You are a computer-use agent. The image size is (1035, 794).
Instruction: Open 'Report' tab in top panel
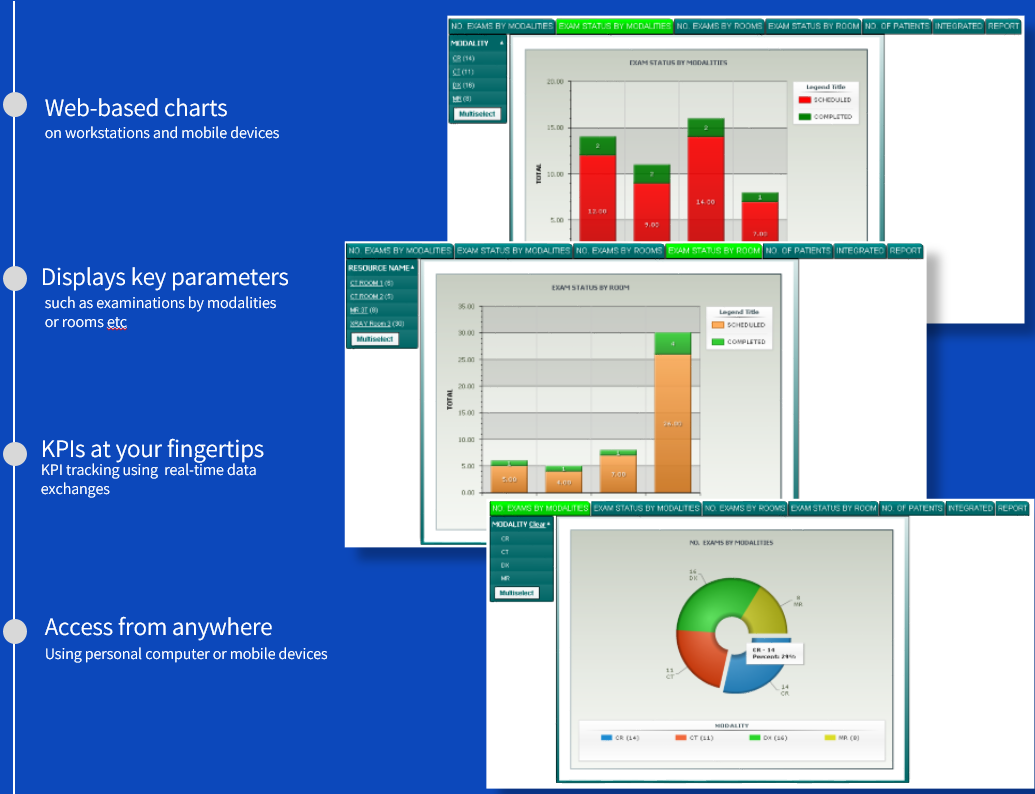(x=1003, y=26)
